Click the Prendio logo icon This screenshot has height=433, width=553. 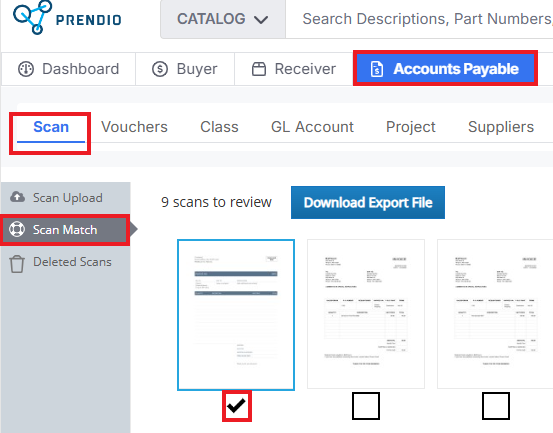pos(32,17)
